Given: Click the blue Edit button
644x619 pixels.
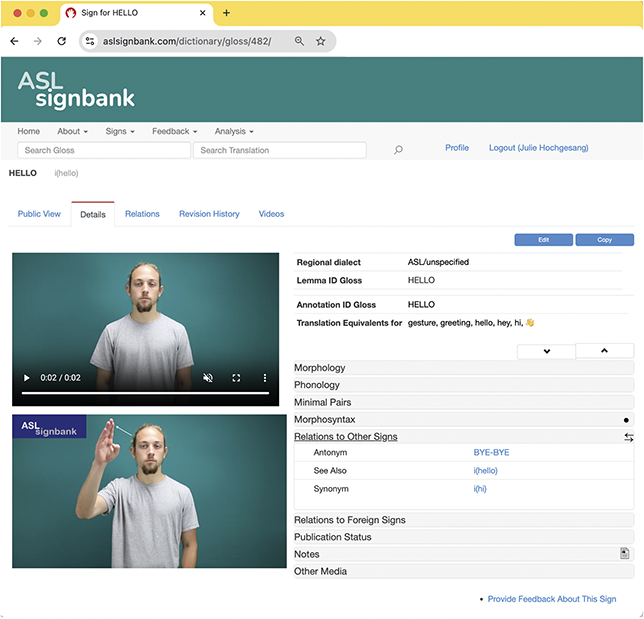Looking at the screenshot, I should pyautogui.click(x=543, y=240).
